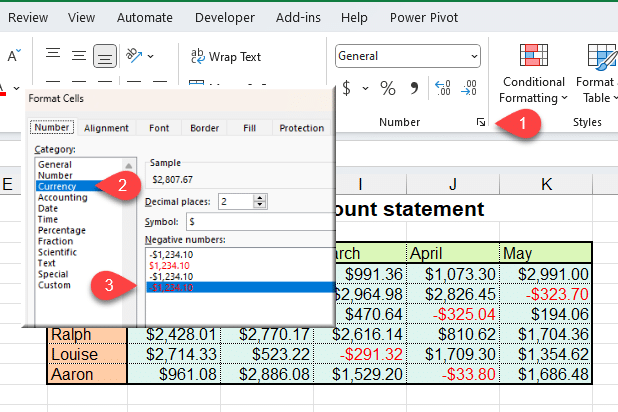Click the bottom align icon
The width and height of the screenshot is (618, 412).
pyautogui.click(x=105, y=56)
